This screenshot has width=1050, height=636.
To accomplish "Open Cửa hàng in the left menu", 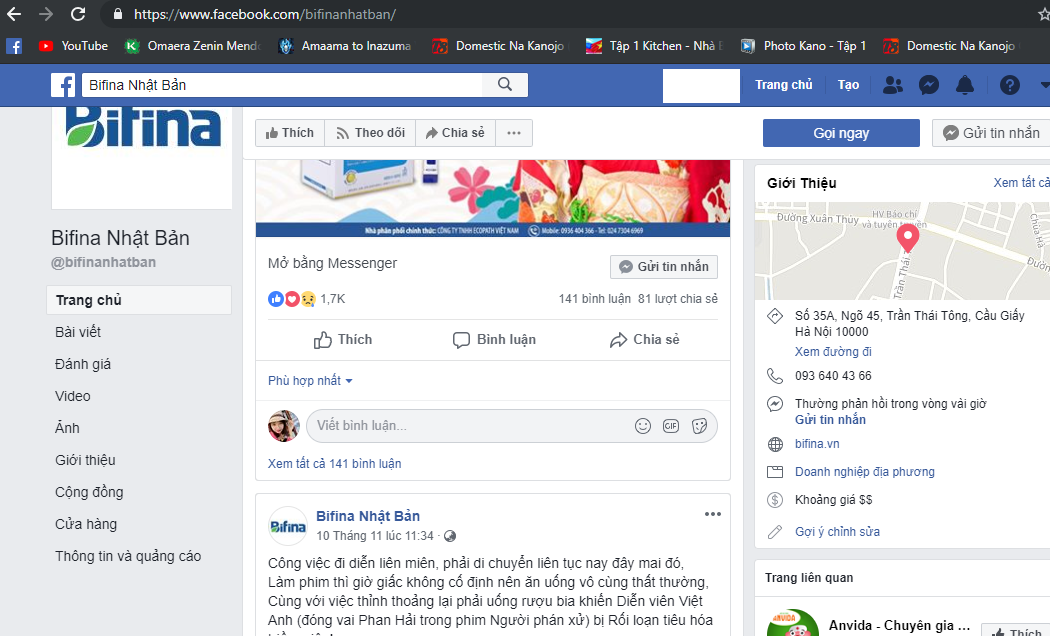I will [x=86, y=524].
